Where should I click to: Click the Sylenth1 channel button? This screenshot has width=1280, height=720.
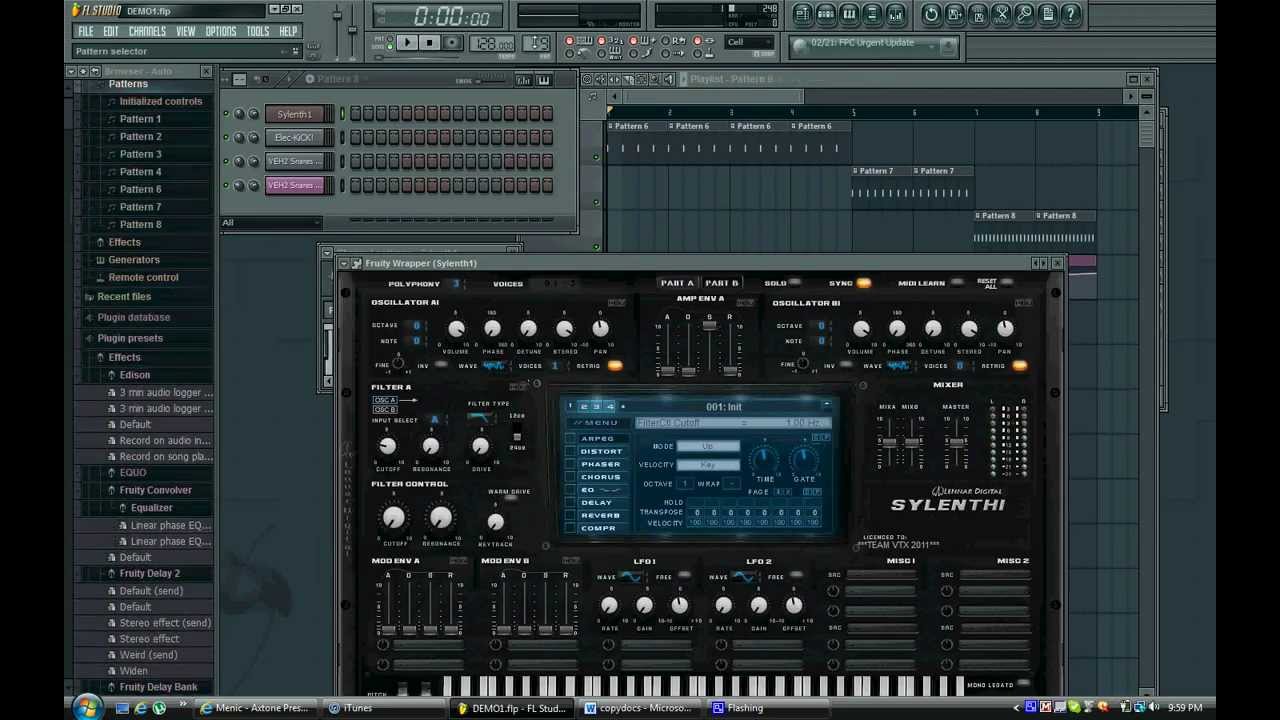[x=294, y=114]
